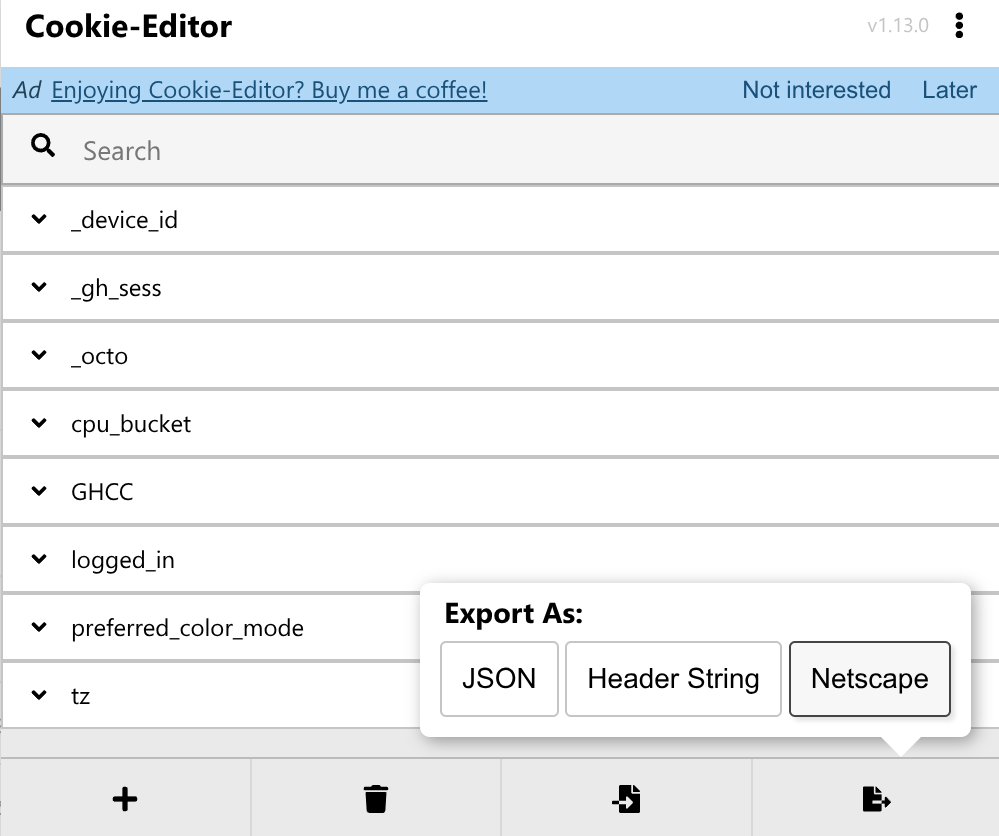Screen dimensions: 999x836
Task: Expand the cpu_bucket cookie
Action: (x=500, y=424)
